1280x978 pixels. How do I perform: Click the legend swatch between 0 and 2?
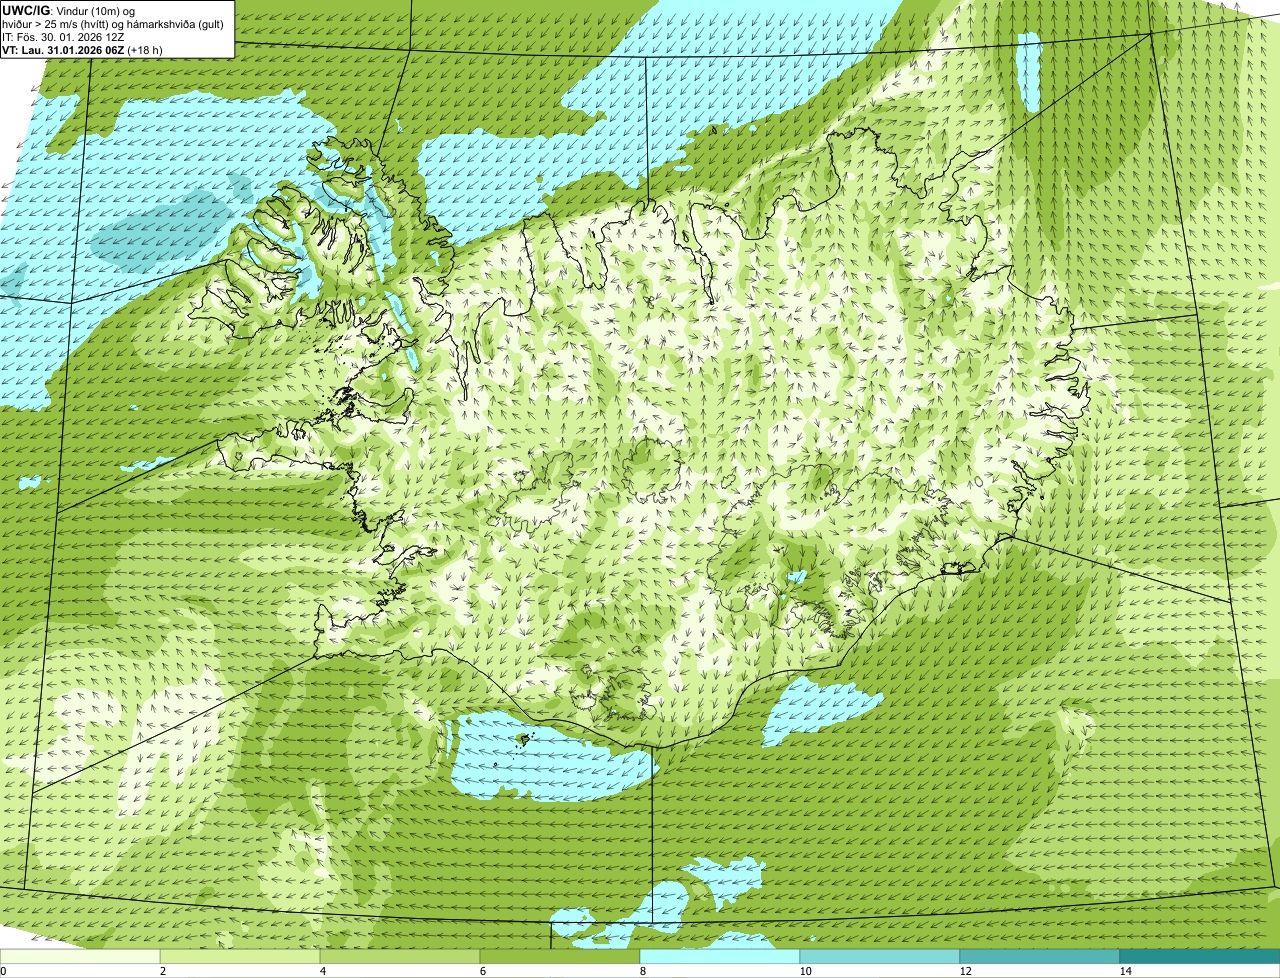80,956
